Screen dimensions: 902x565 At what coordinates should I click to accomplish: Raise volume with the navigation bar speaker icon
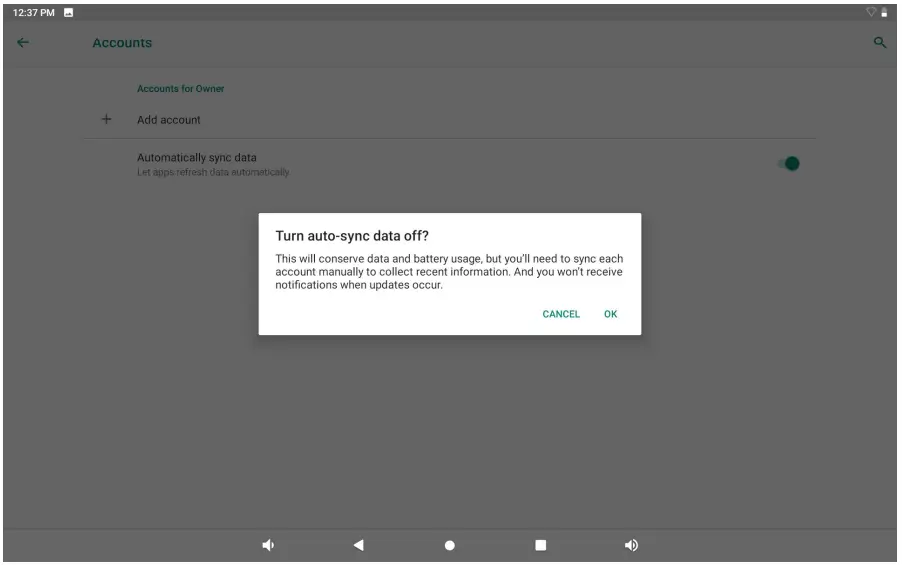[631, 545]
